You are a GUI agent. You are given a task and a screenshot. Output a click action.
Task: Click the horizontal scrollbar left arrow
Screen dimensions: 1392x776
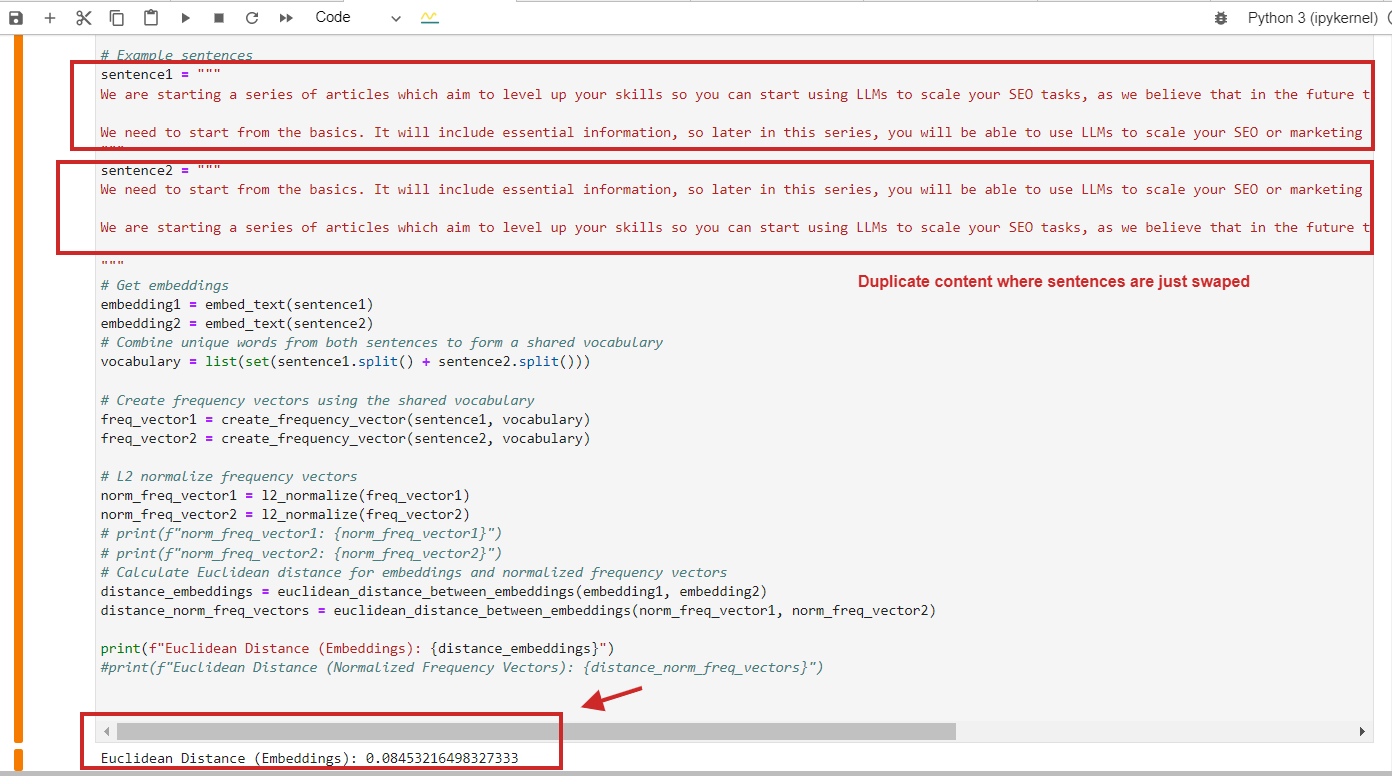(x=107, y=732)
